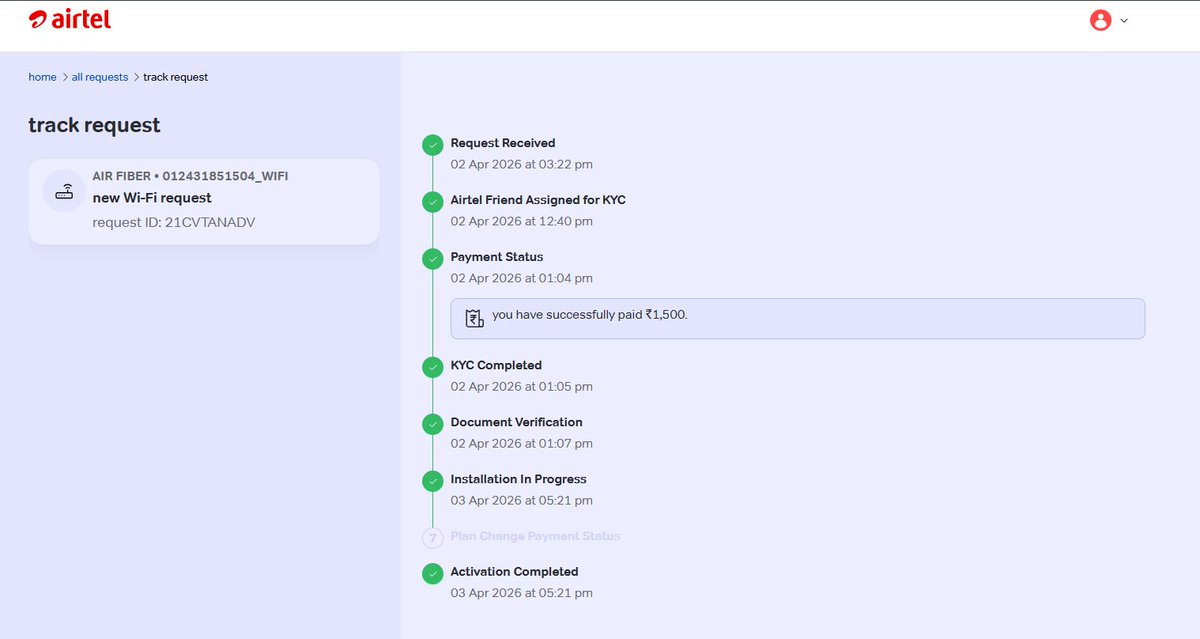Image resolution: width=1200 pixels, height=639 pixels.
Task: Open the user profile avatar
Action: coord(1100,20)
